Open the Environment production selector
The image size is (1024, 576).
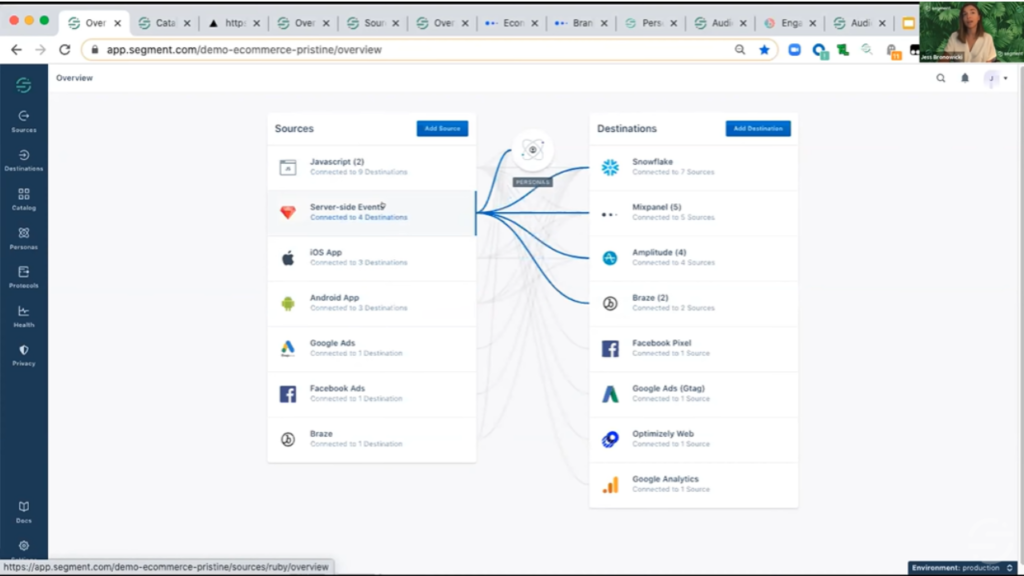point(963,568)
